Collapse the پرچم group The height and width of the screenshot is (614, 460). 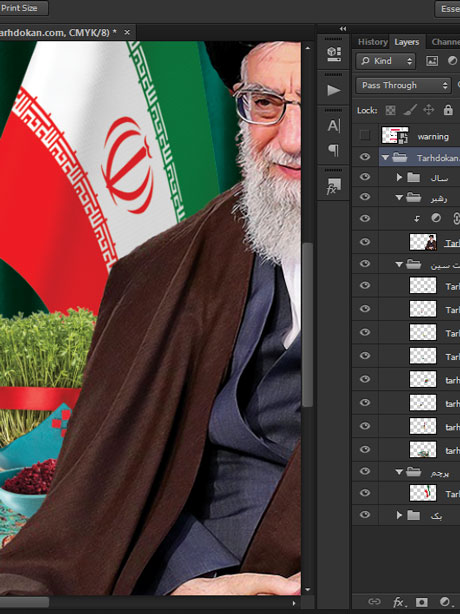coord(399,472)
